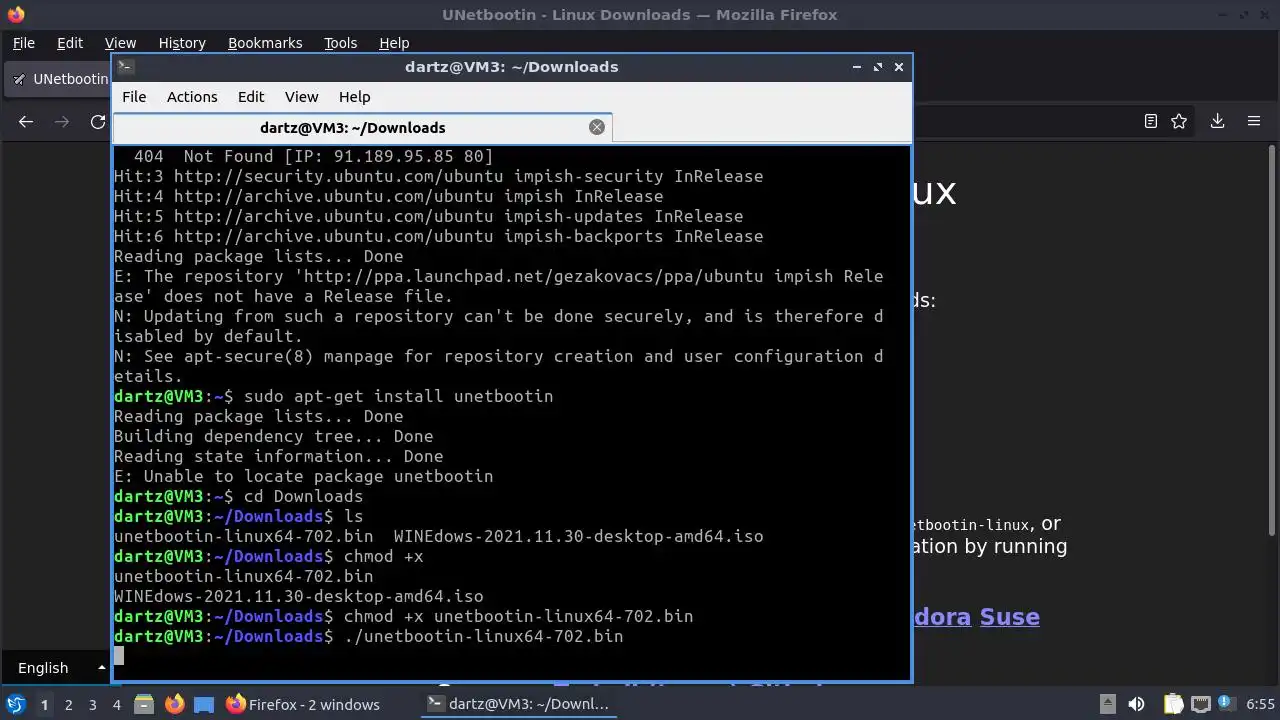Select the Firefox - 2 windows taskbar button
The height and width of the screenshot is (720, 1280).
(x=303, y=704)
